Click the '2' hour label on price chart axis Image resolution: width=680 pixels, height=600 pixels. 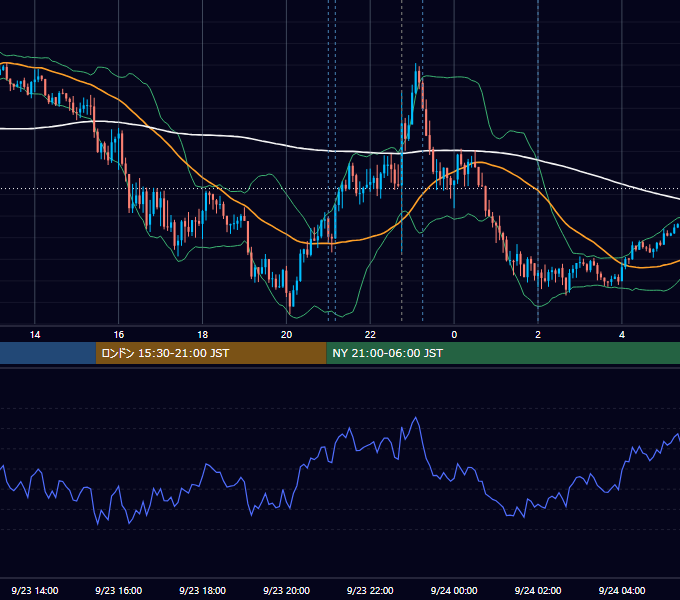(x=538, y=335)
